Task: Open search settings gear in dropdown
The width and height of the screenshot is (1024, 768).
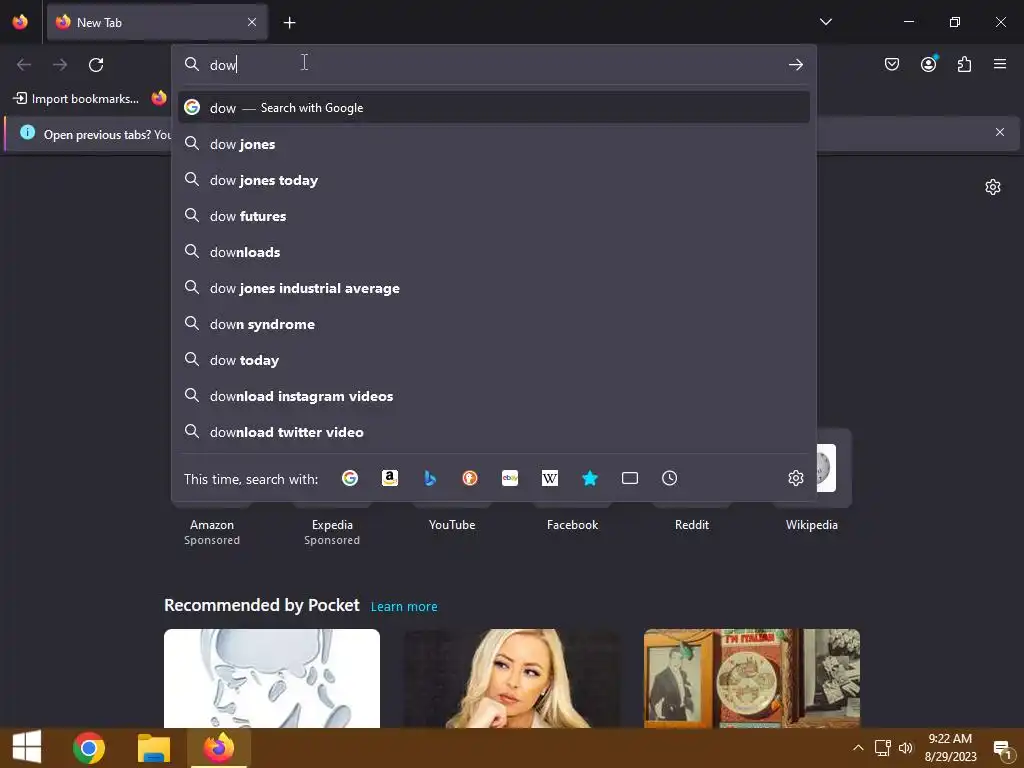Action: pyautogui.click(x=795, y=478)
